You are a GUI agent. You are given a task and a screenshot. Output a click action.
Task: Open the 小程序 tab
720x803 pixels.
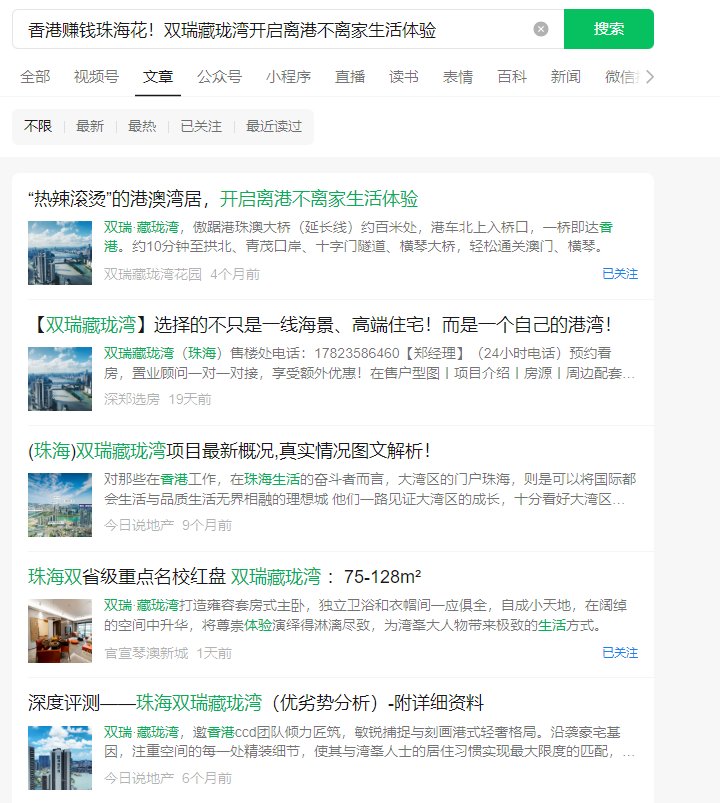[288, 77]
